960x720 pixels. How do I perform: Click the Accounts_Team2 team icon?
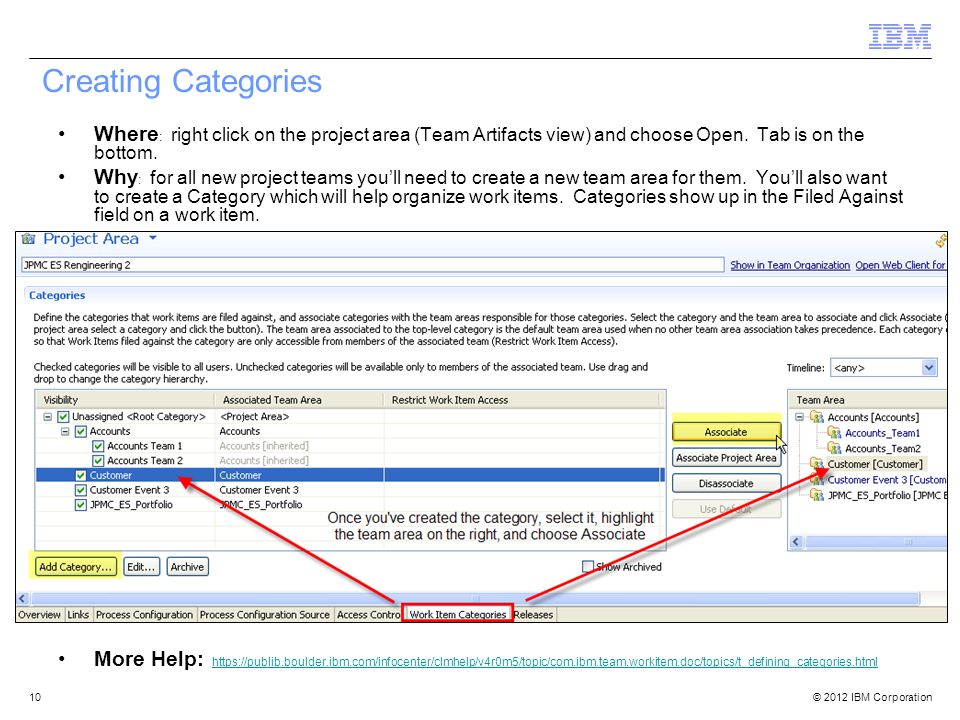tap(834, 448)
